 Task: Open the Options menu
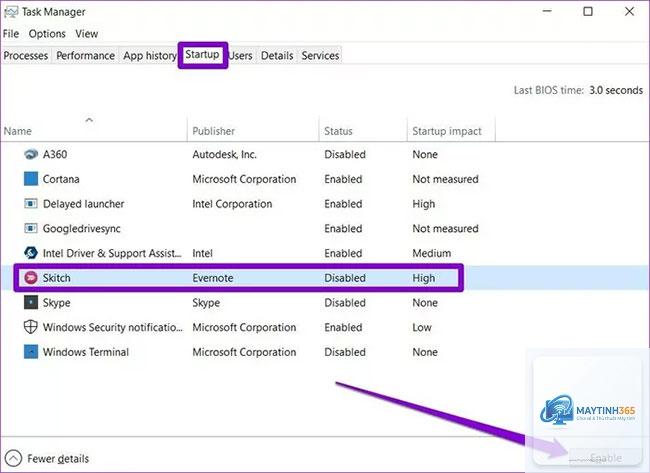point(47,34)
